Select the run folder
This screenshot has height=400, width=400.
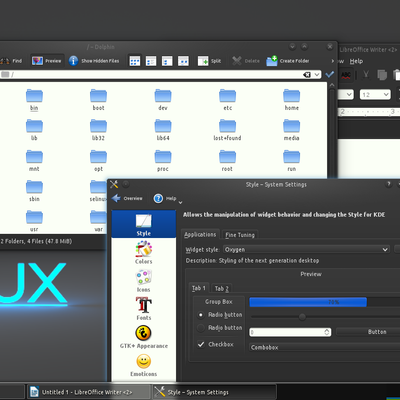point(292,161)
